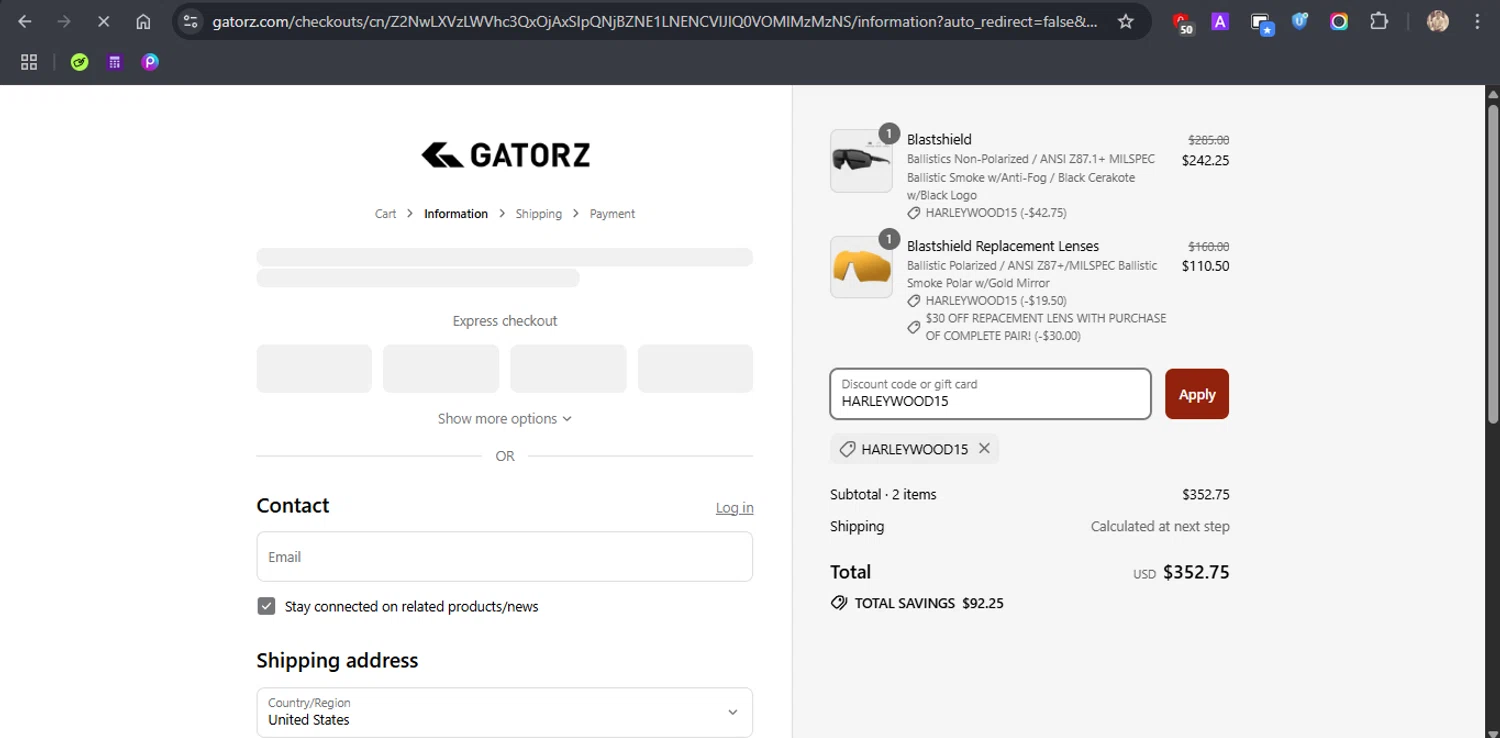Select the Information breadcrumb step
This screenshot has height=738, width=1500.
[456, 214]
